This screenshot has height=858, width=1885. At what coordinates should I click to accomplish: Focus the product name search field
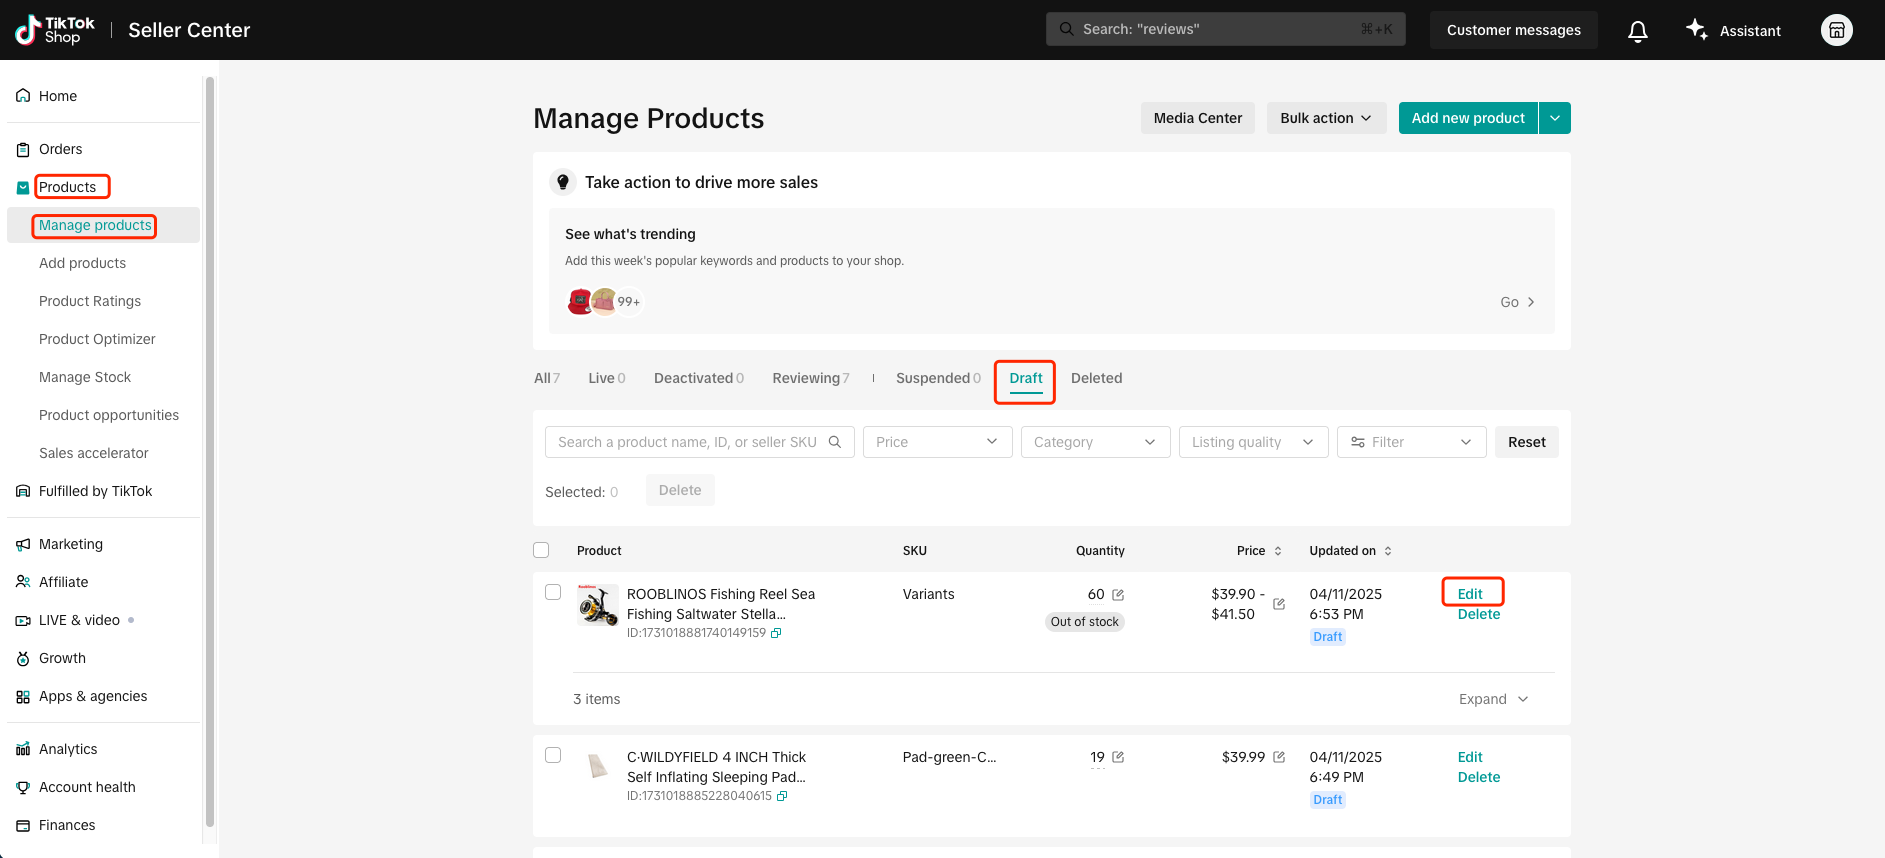coord(688,442)
